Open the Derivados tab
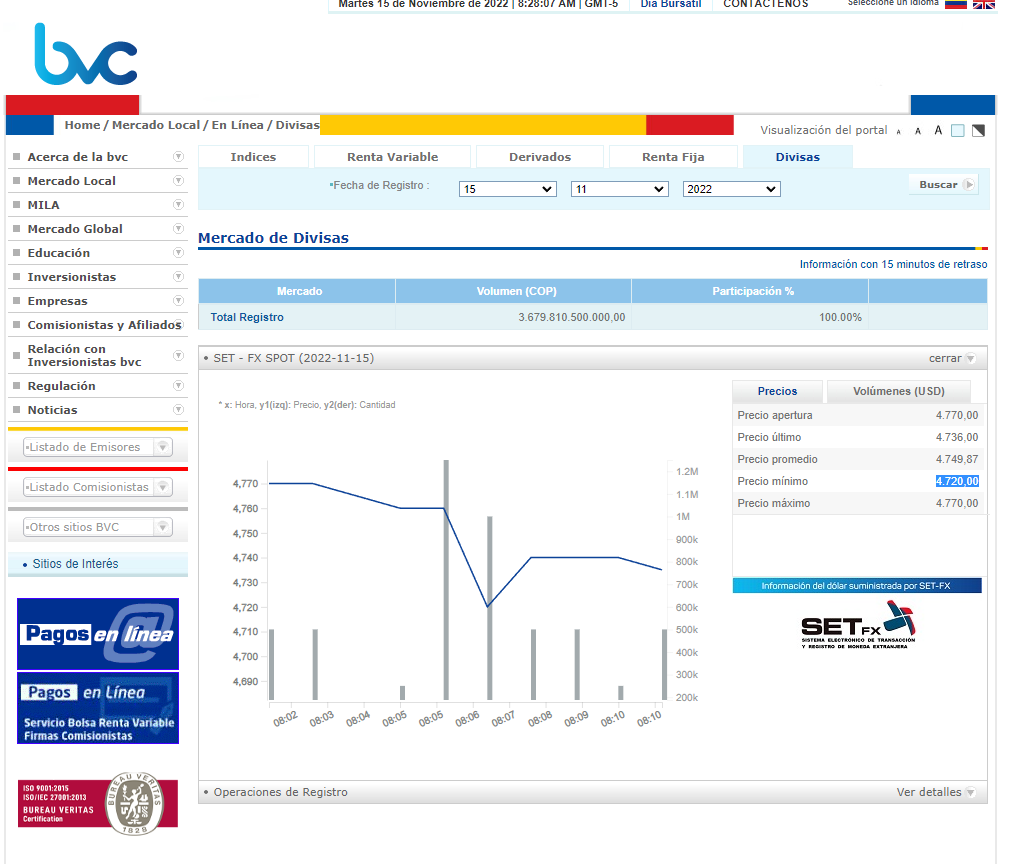 coord(540,157)
